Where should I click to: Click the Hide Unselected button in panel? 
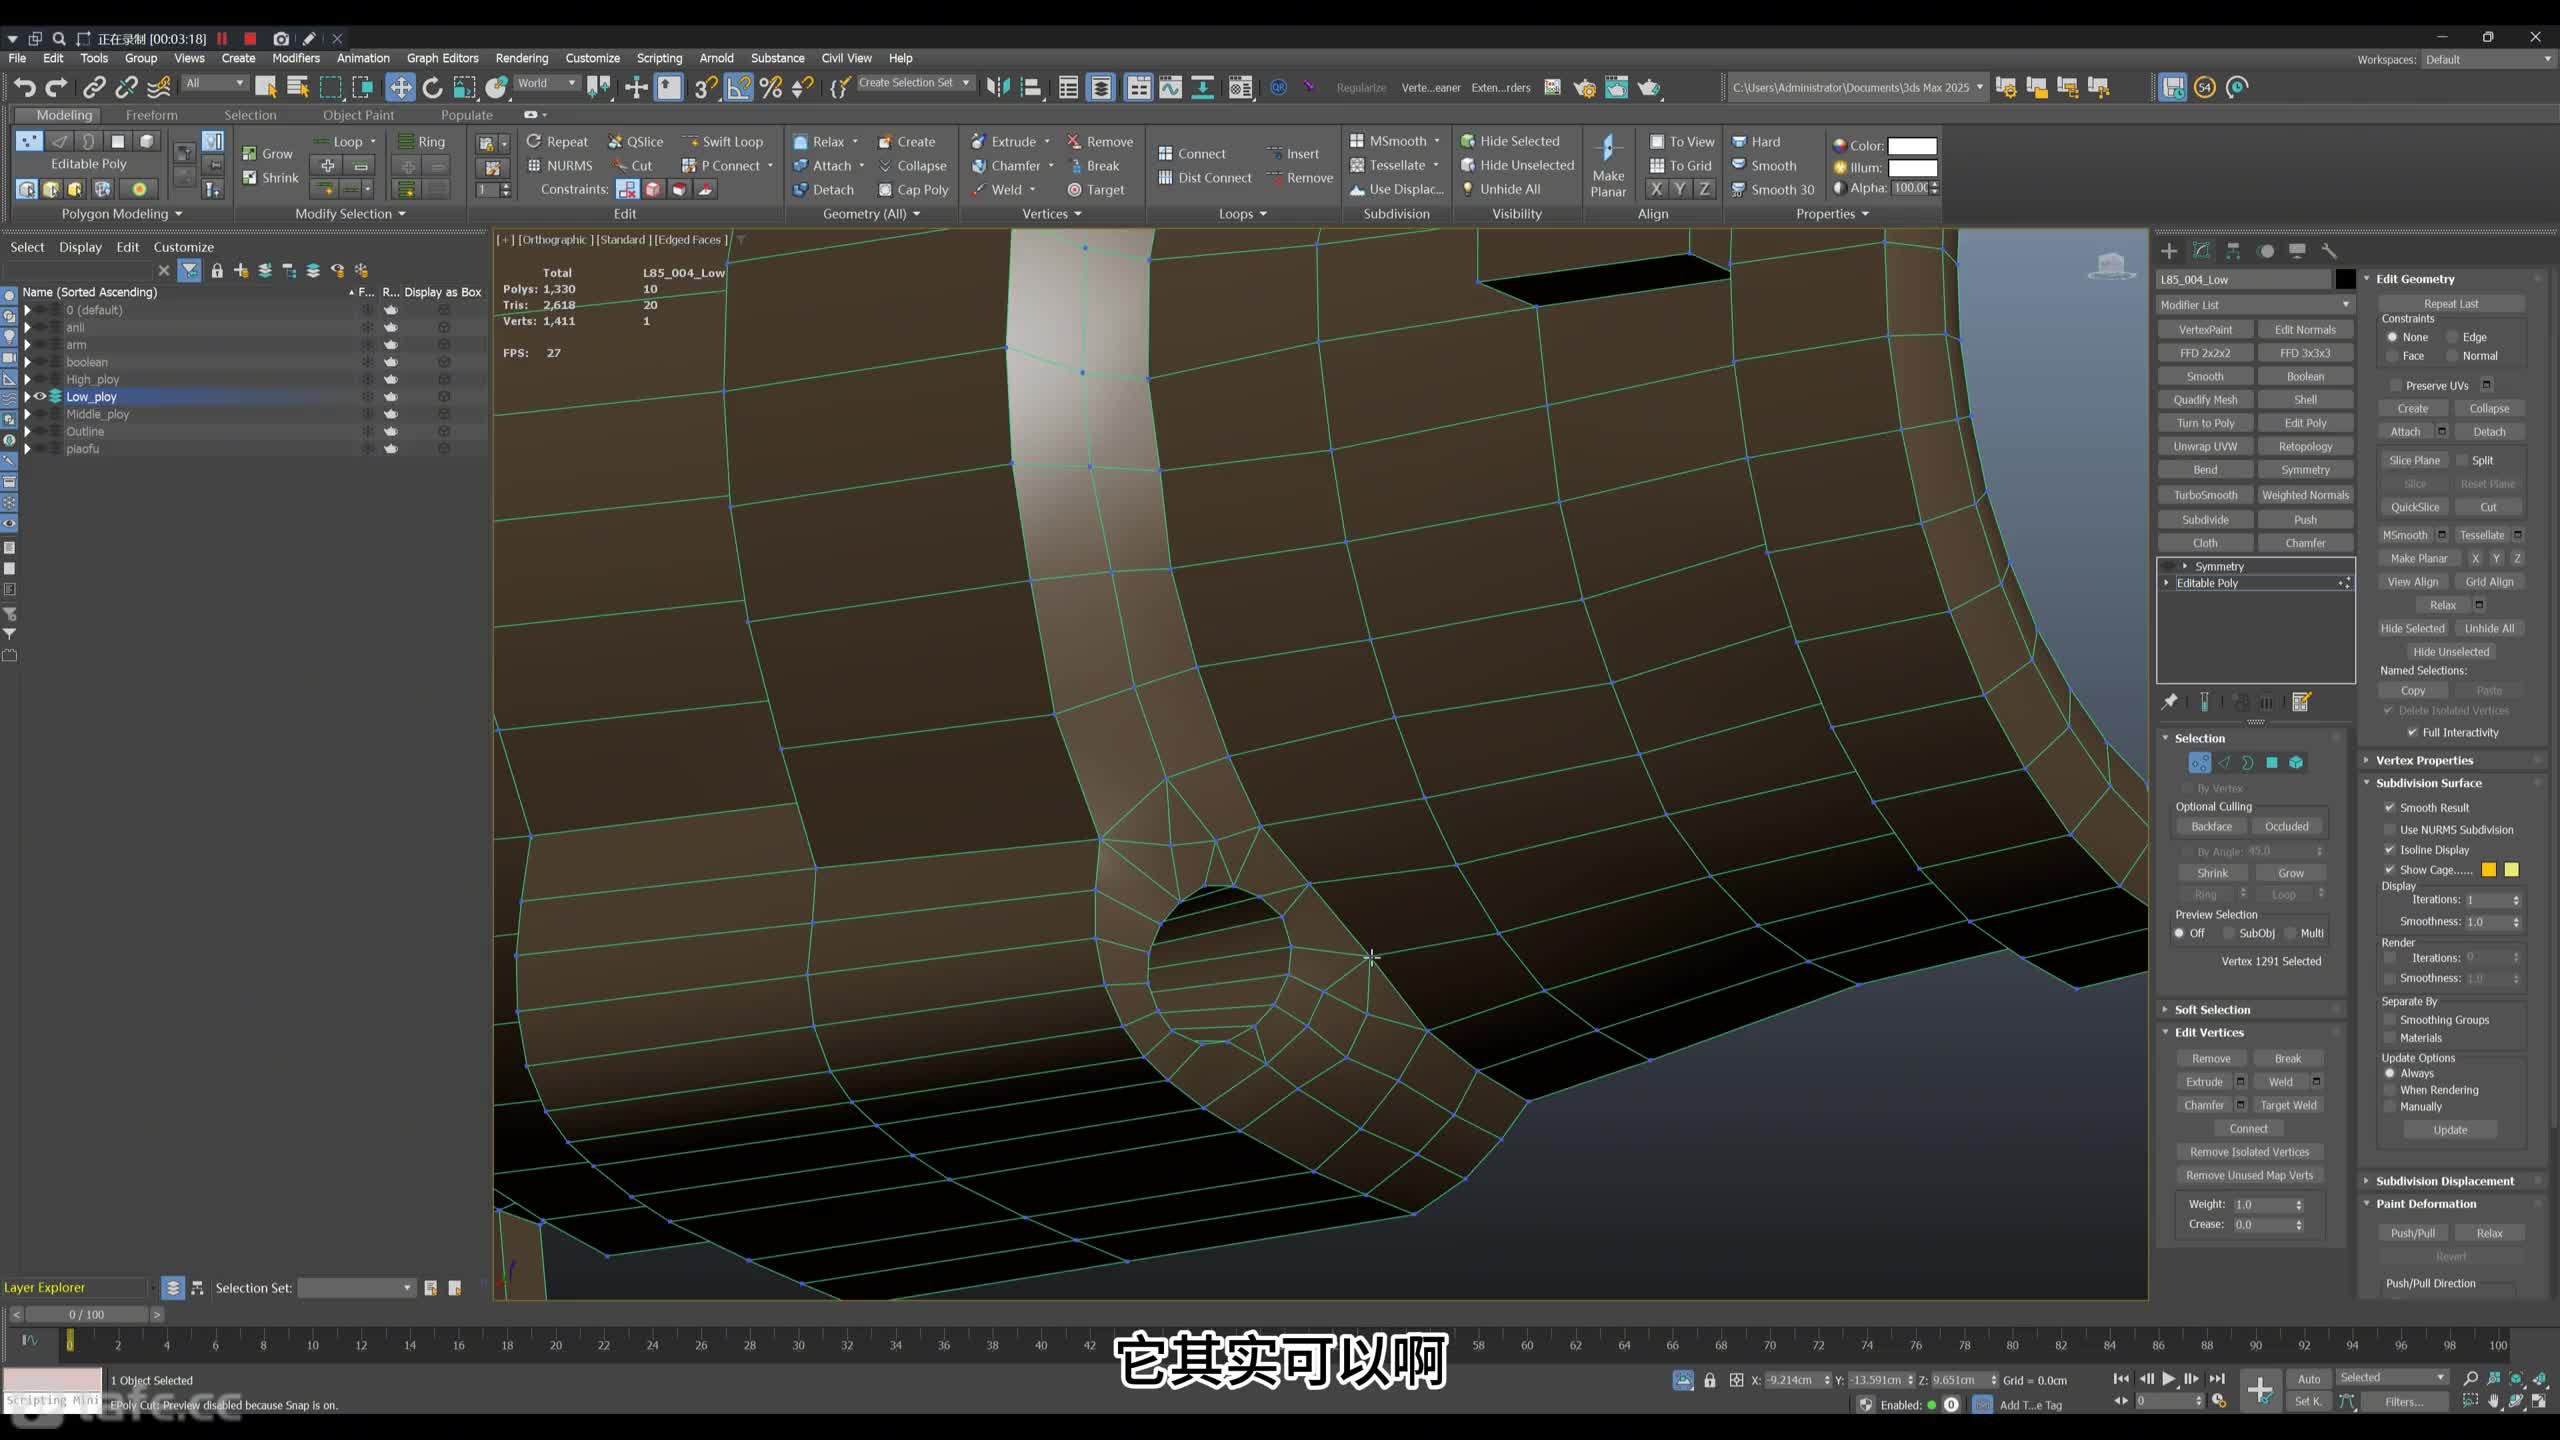(x=2450, y=652)
